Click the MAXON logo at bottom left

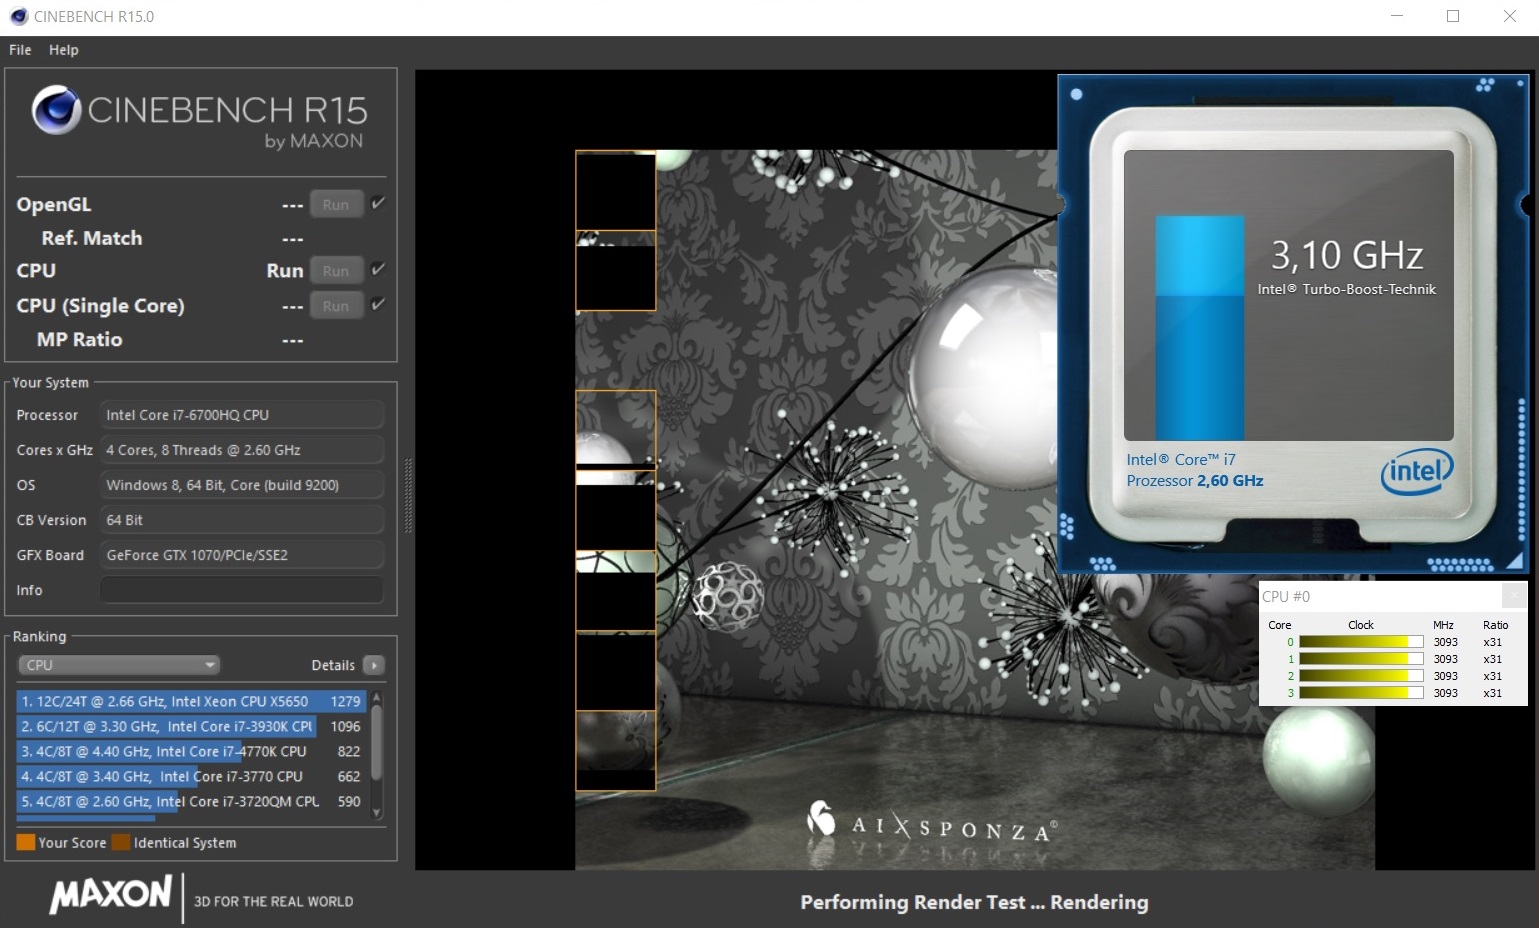(111, 894)
